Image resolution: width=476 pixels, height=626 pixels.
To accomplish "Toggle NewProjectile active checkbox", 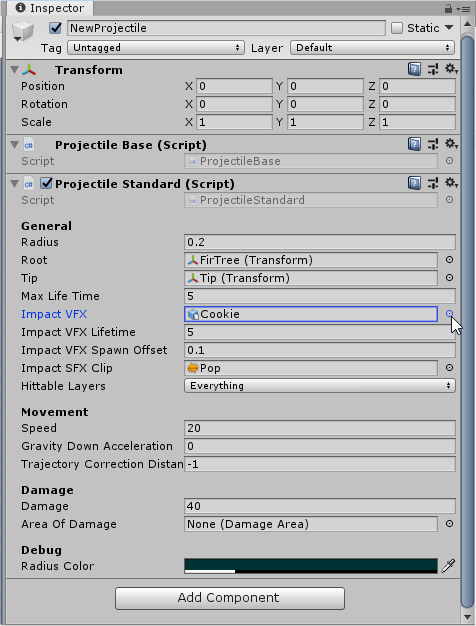I will pos(56,28).
